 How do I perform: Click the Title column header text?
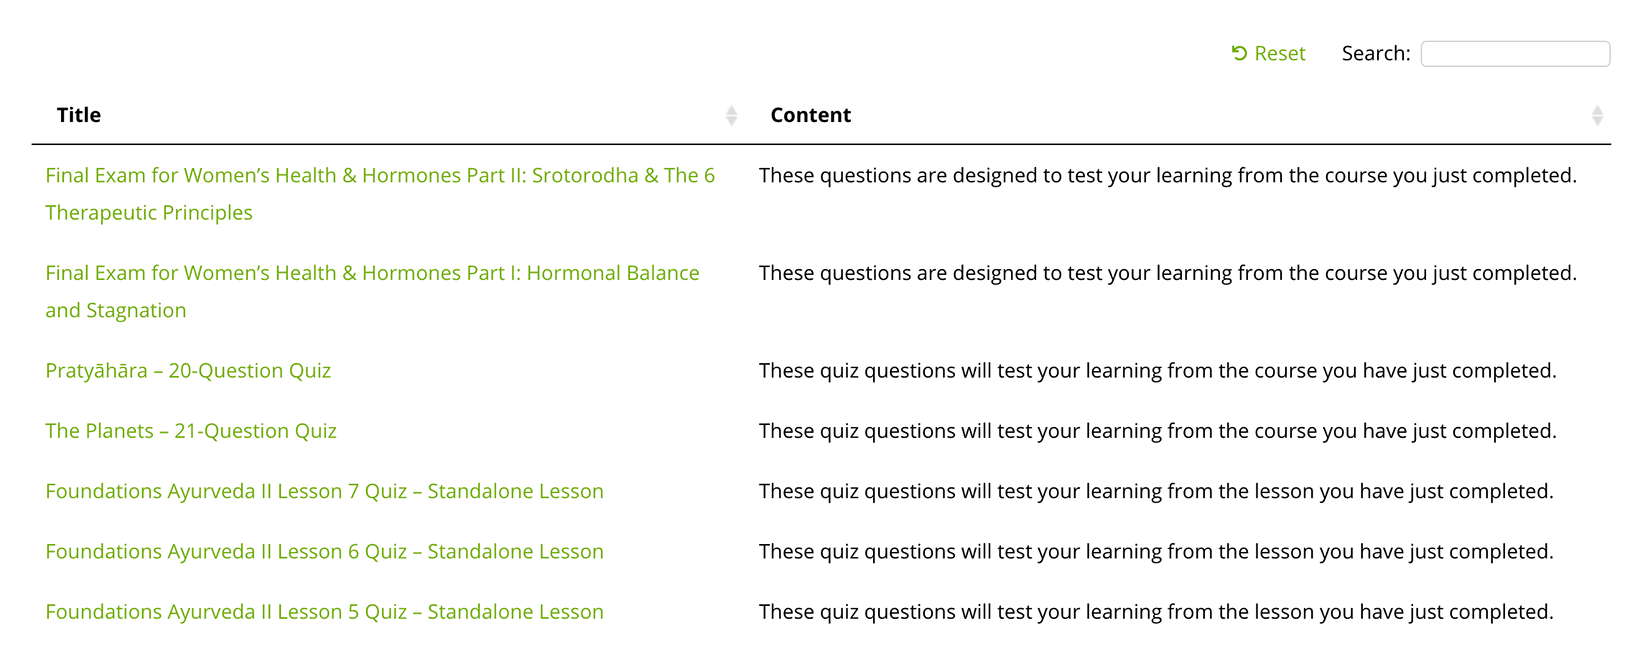coord(78,114)
